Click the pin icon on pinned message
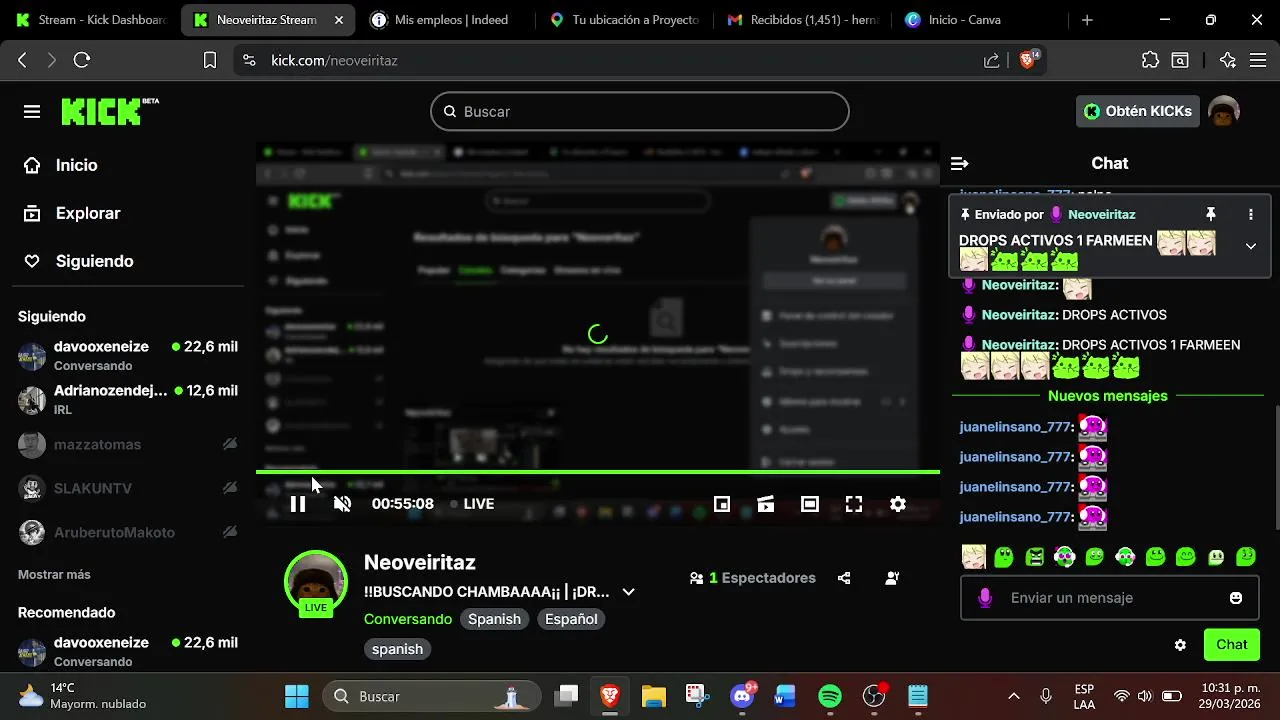The width and height of the screenshot is (1280, 720). pos(1210,214)
